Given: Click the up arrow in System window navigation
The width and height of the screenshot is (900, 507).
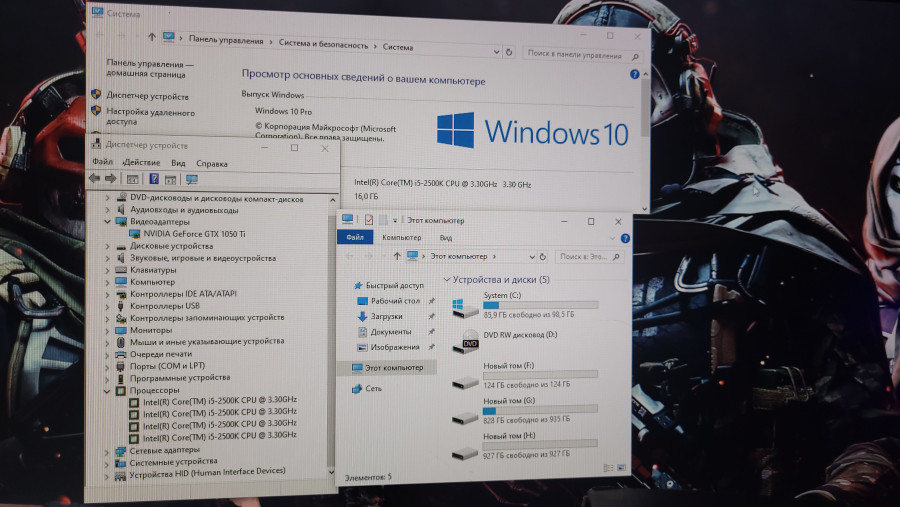Looking at the screenshot, I should [x=152, y=37].
